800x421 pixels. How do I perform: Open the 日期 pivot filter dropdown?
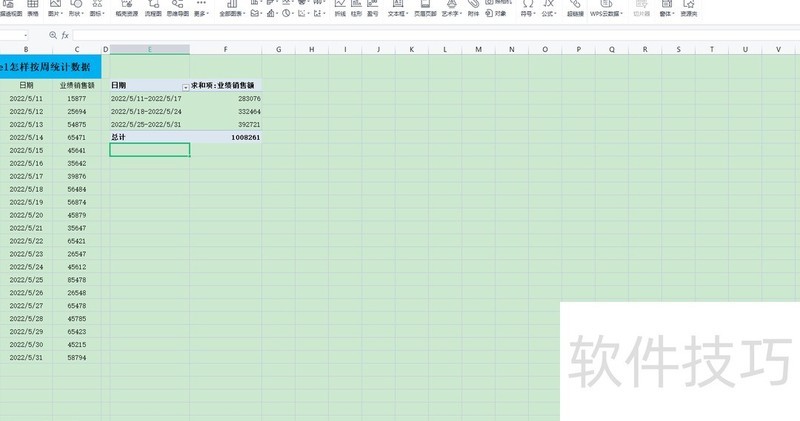185,87
